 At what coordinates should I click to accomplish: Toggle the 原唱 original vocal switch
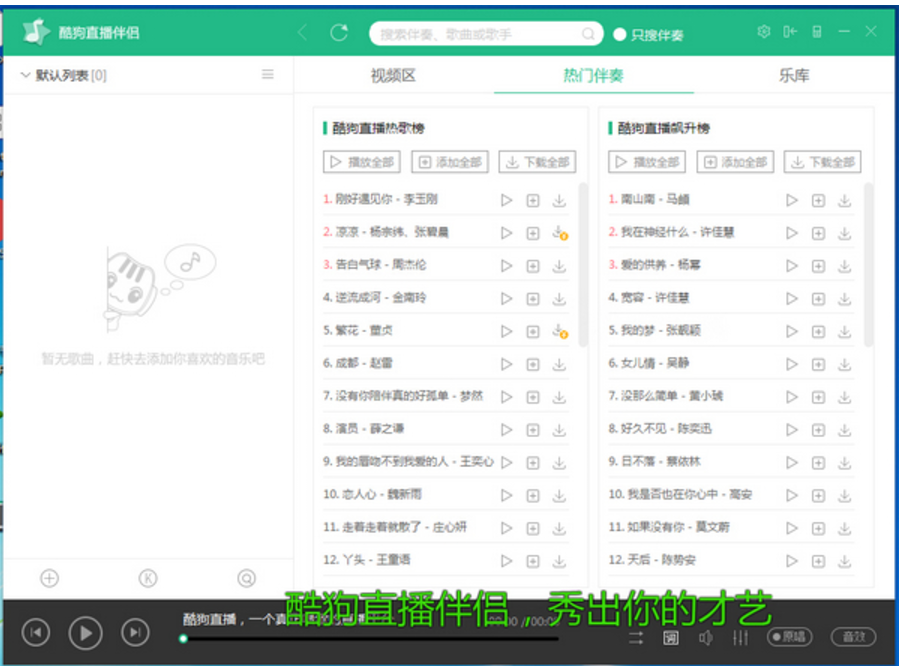[789, 637]
